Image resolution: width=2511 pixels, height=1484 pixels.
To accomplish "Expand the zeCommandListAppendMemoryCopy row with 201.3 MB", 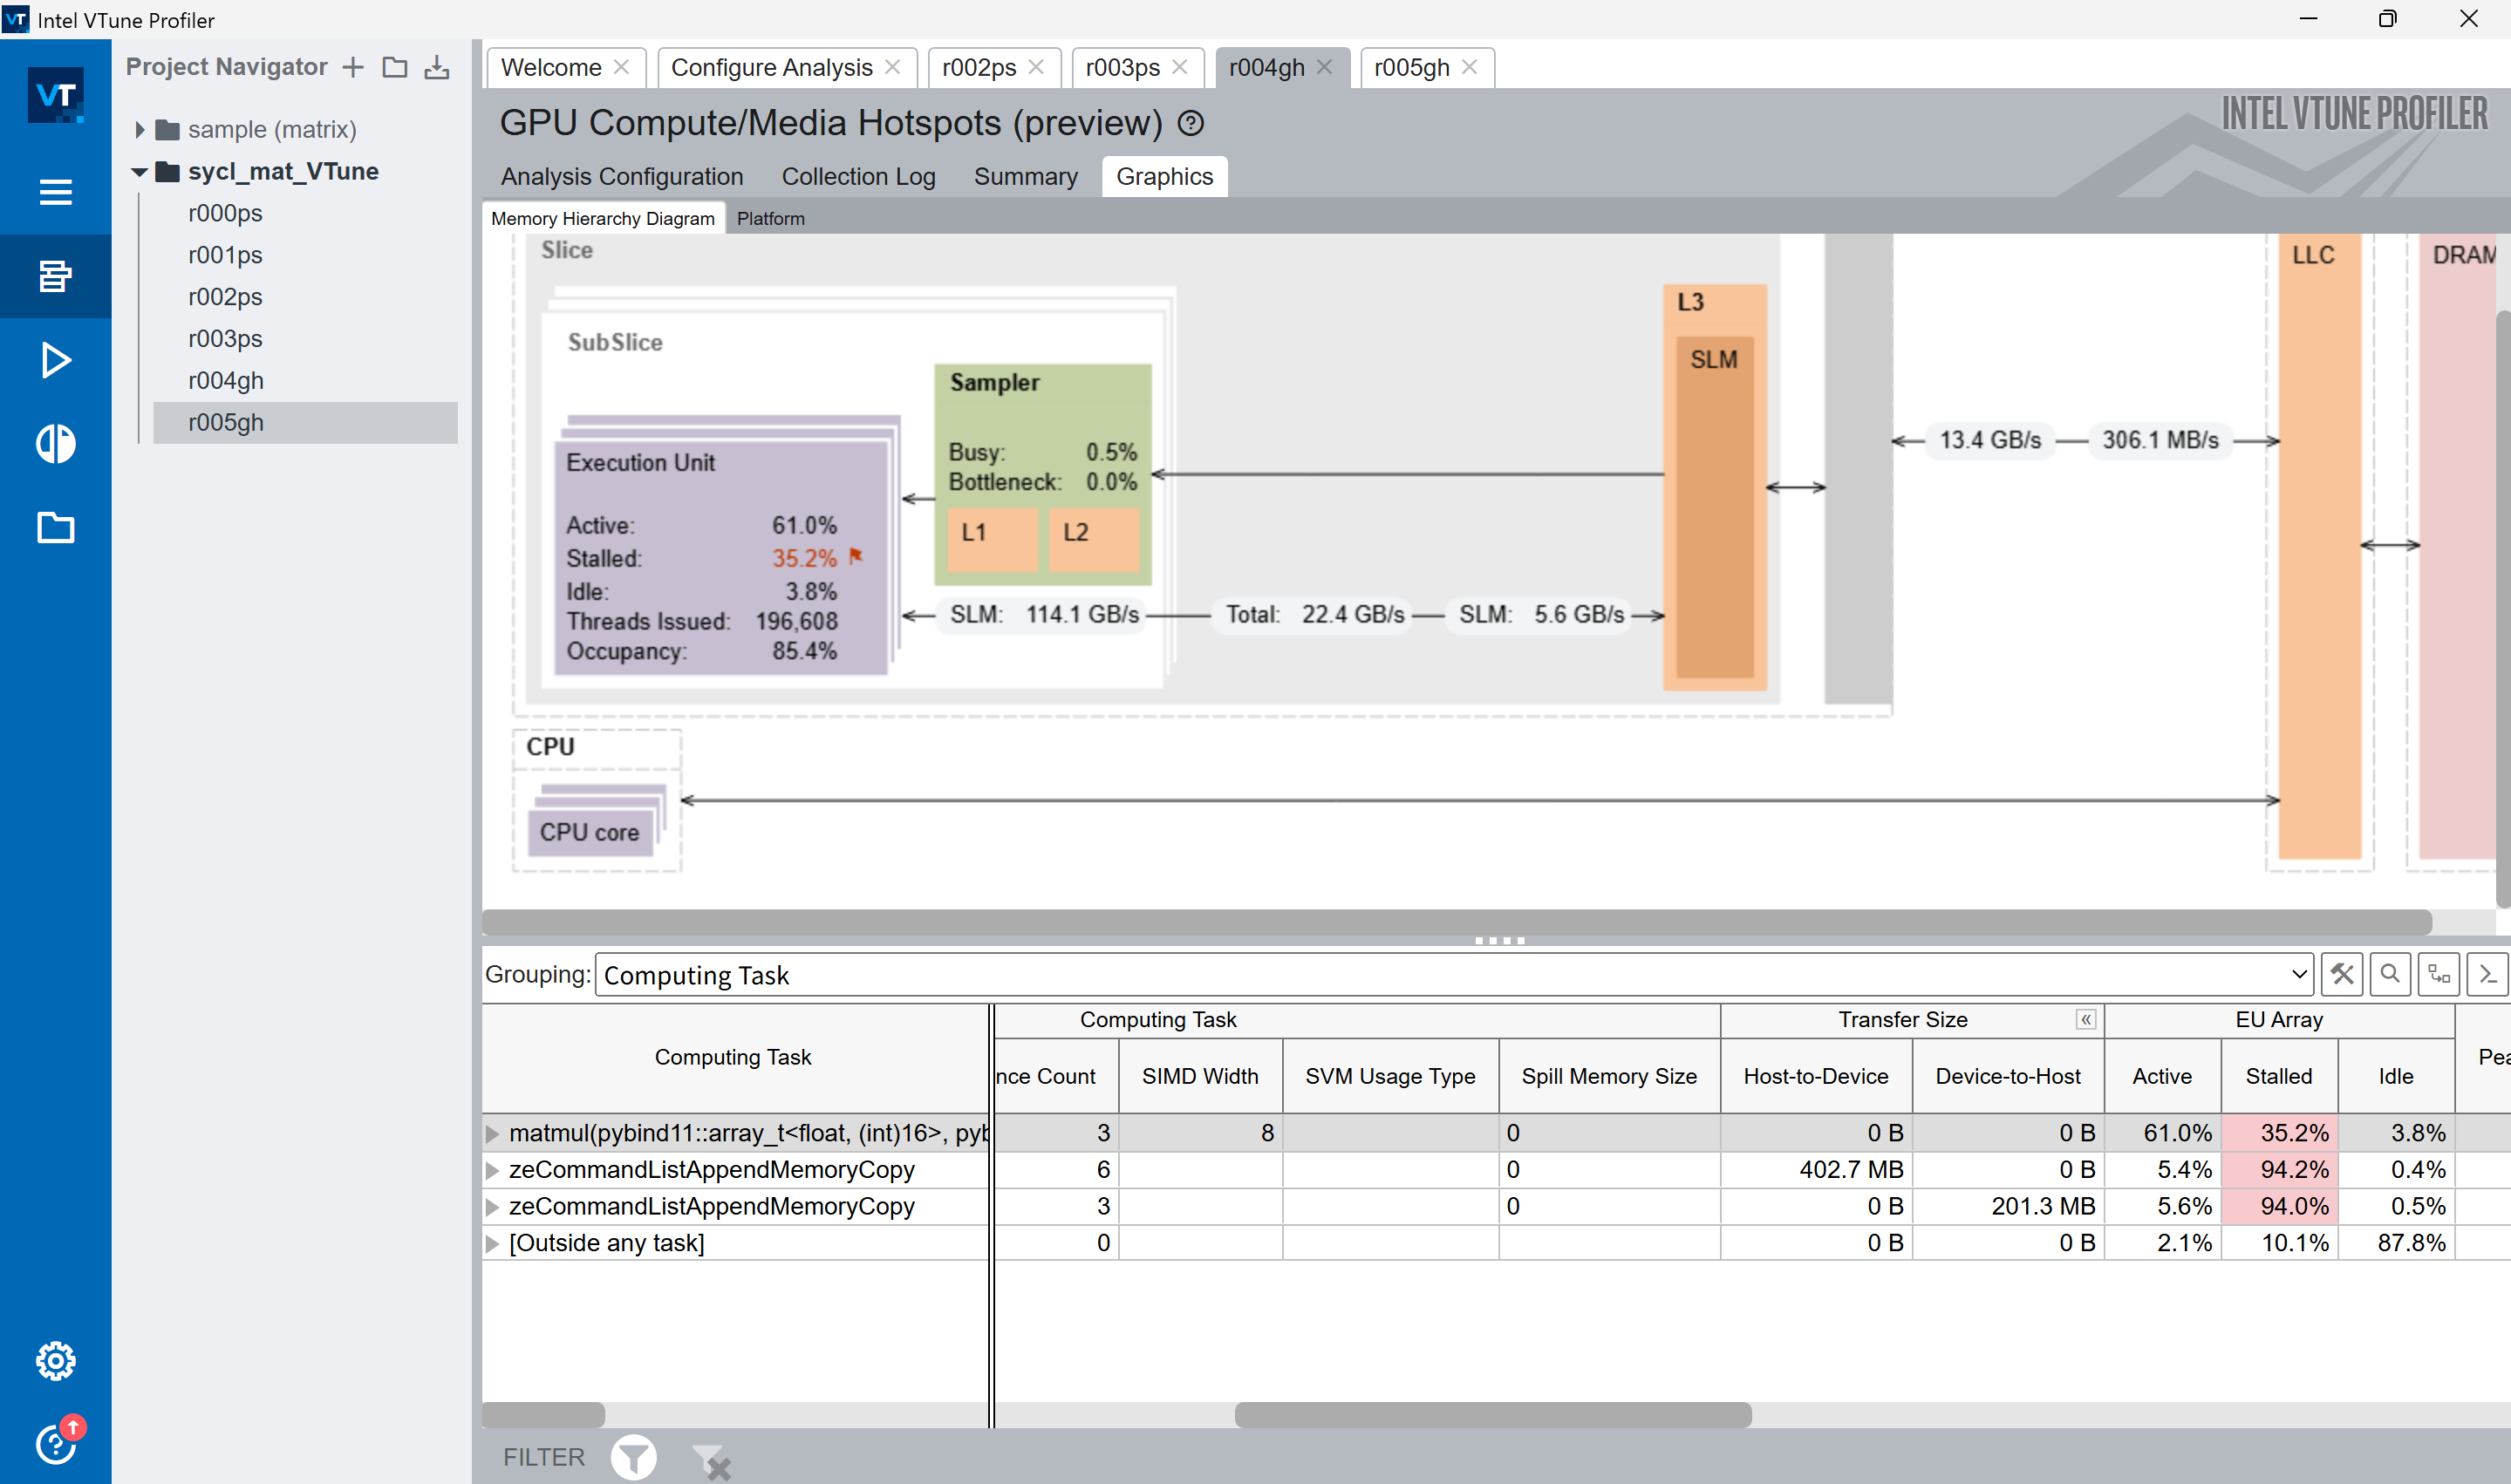I will tap(492, 1206).
